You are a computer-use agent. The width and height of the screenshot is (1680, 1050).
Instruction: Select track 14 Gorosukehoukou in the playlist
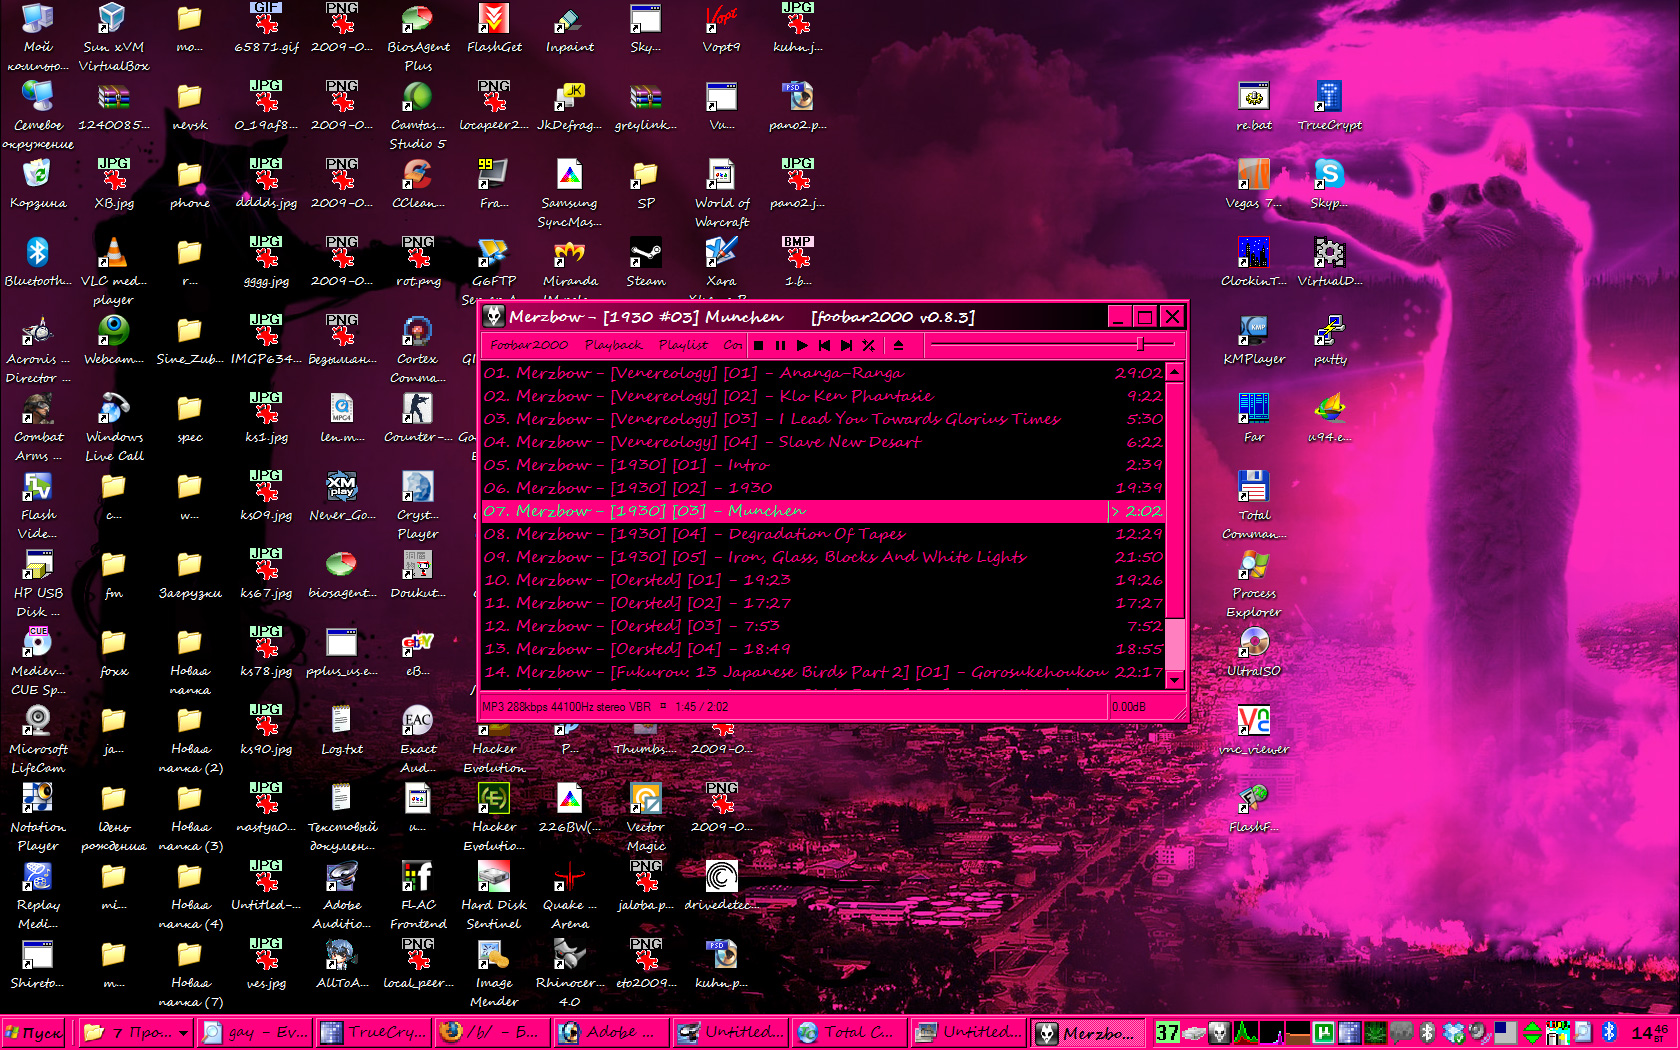click(x=822, y=672)
